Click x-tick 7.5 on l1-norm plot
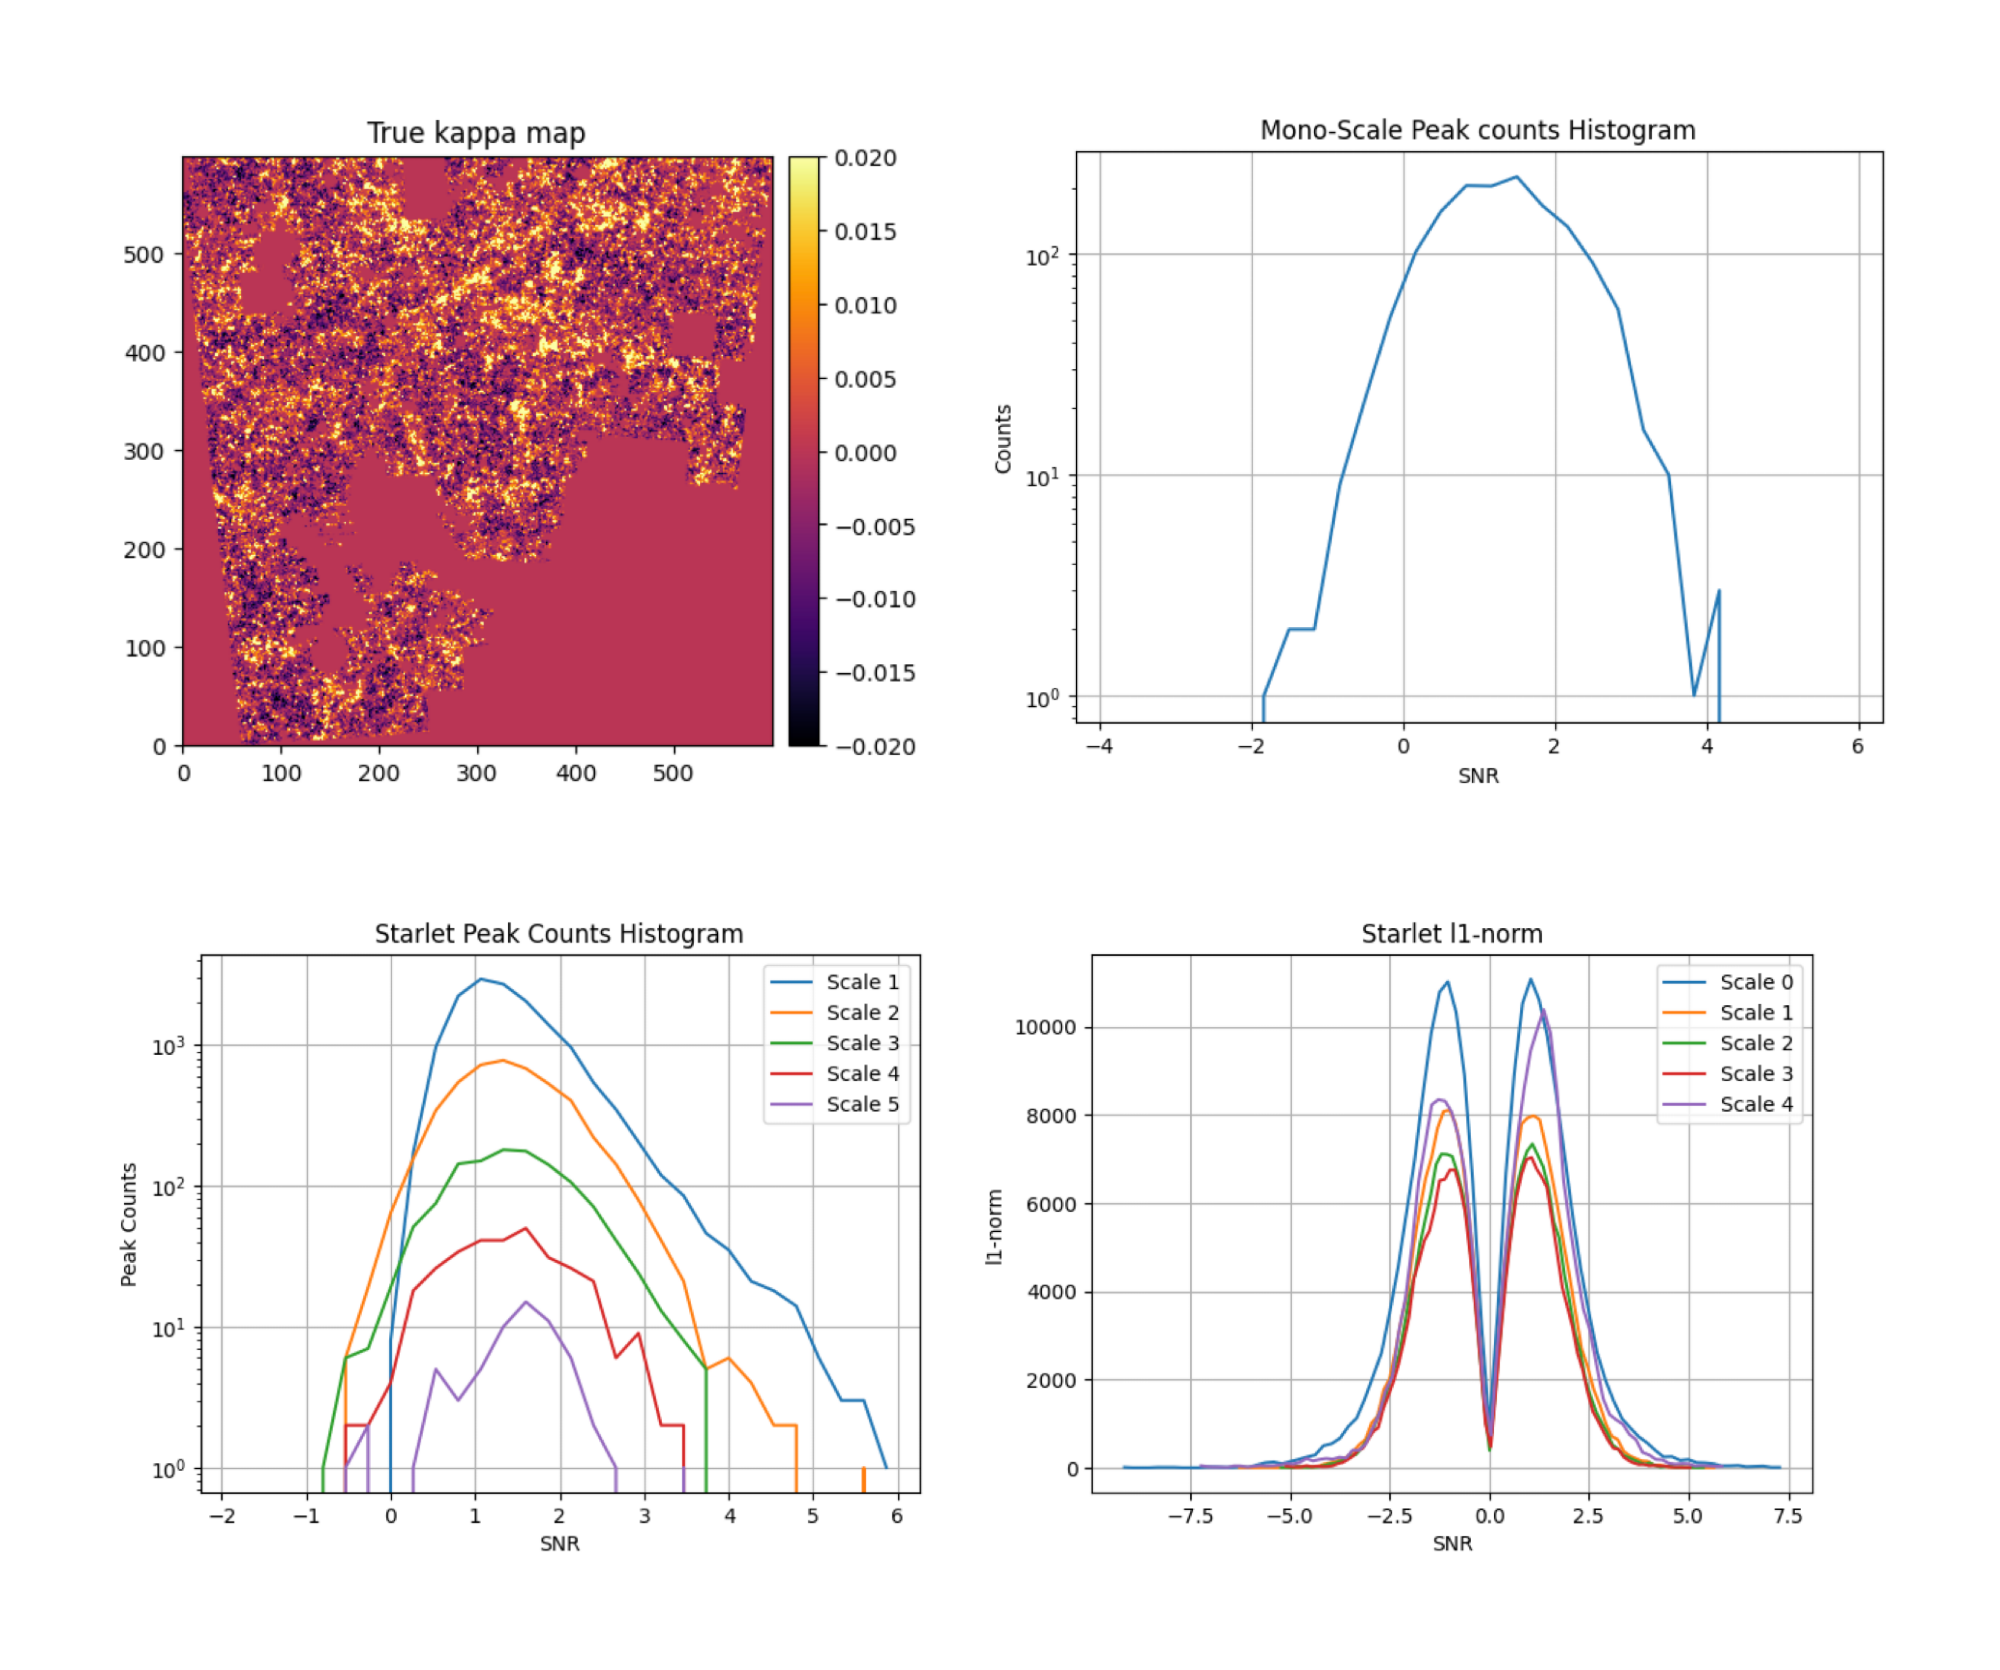Viewport: 2000px width, 1670px height. (1788, 1517)
